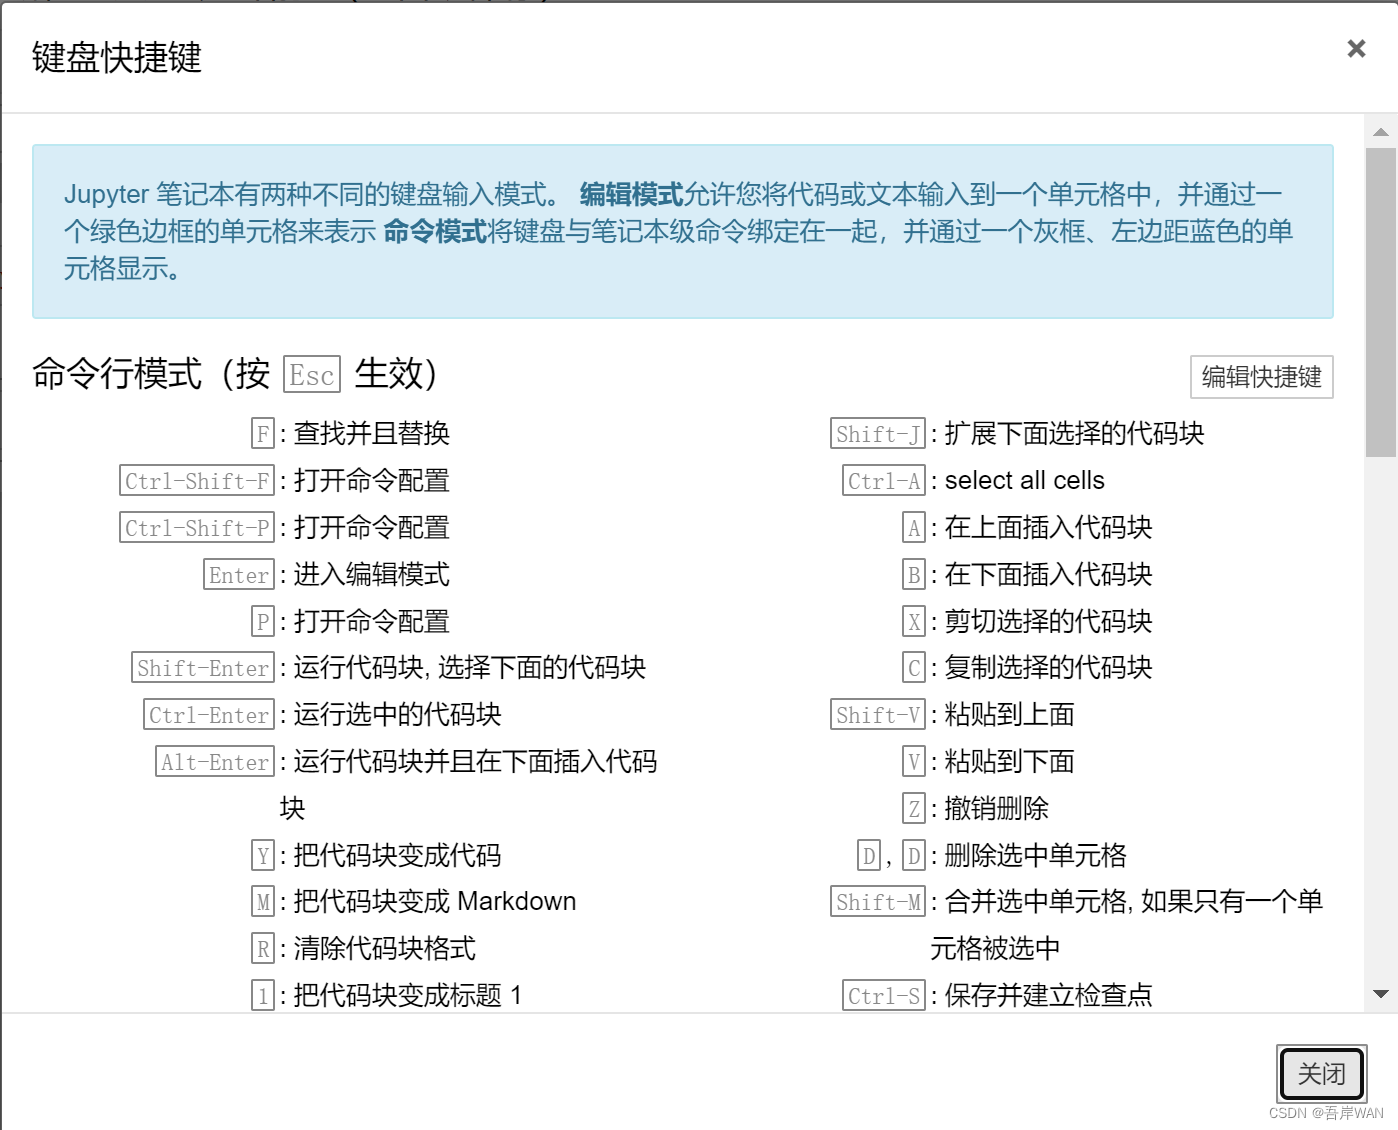Click the F shortcut key for find and replace
The width and height of the screenshot is (1398, 1130).
click(x=261, y=433)
